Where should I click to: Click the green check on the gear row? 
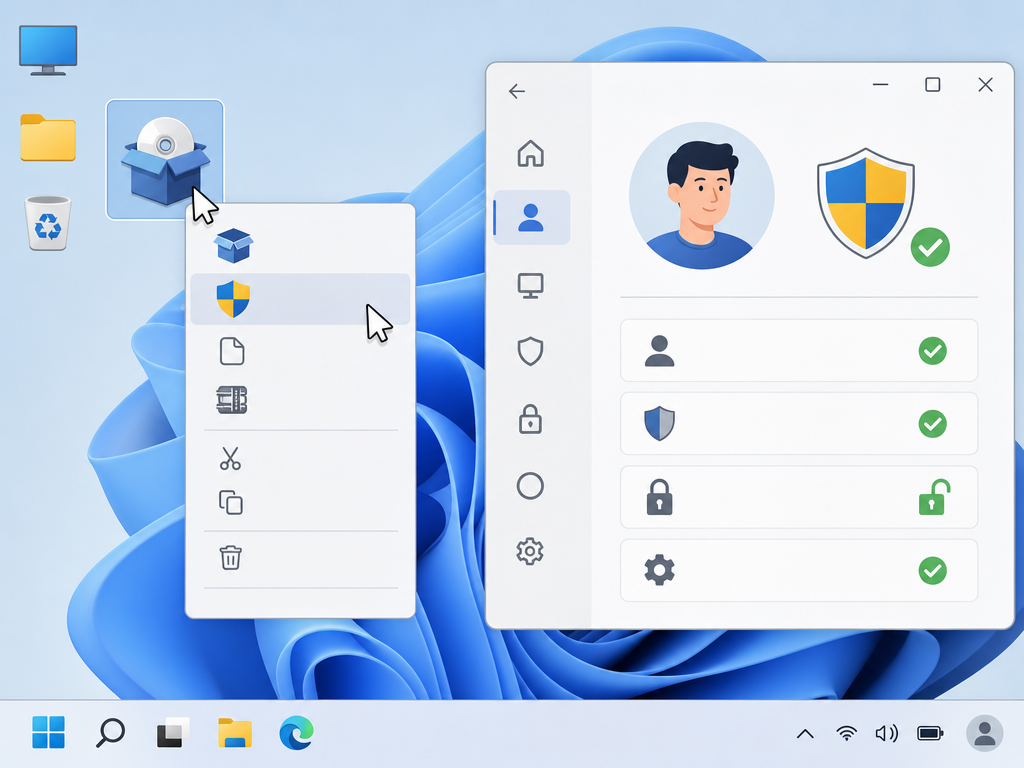point(933,570)
